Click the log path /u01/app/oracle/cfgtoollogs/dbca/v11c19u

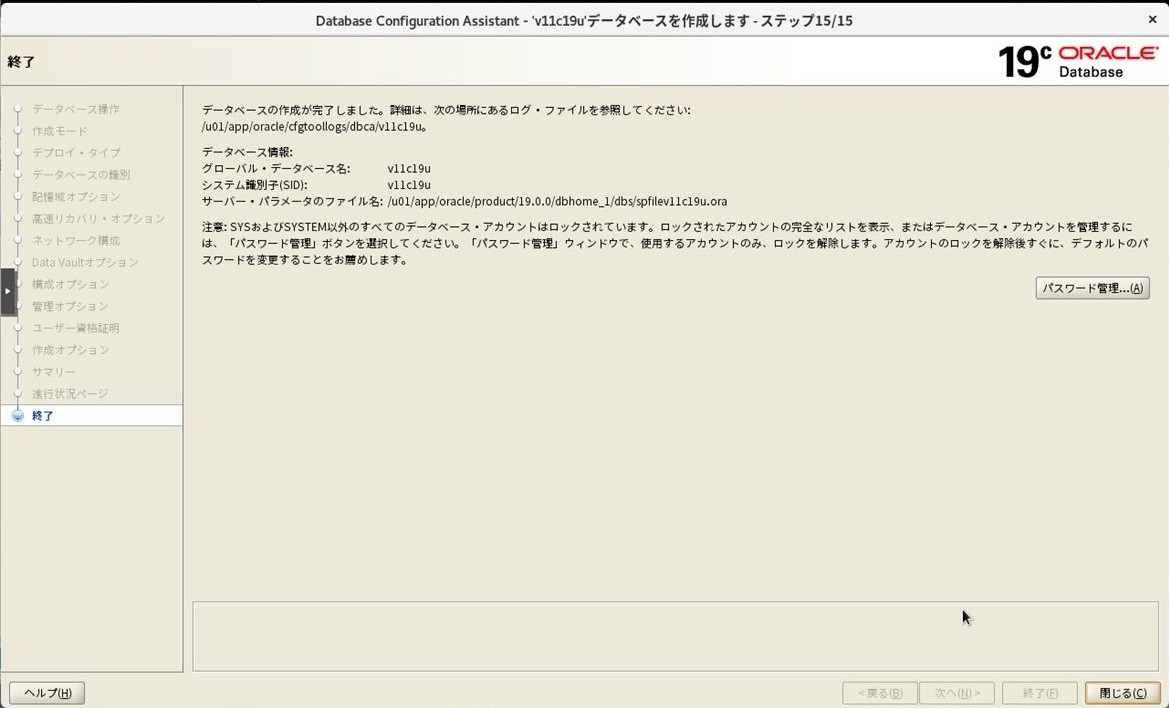point(313,127)
